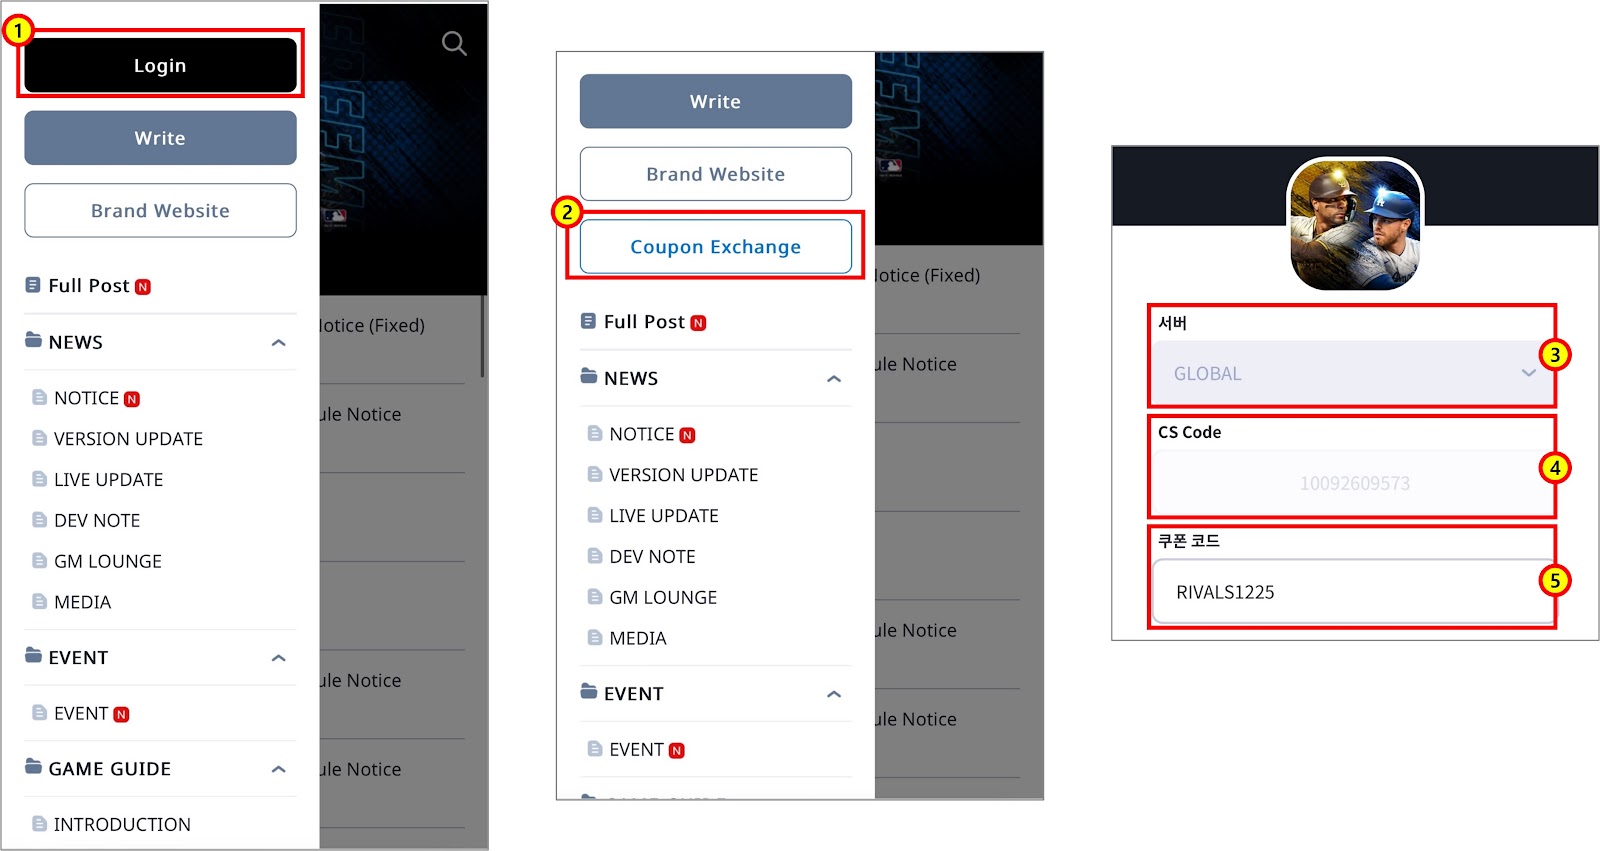Click the NEWS folder icon in middle panel
The width and height of the screenshot is (1600, 851).
tap(589, 377)
